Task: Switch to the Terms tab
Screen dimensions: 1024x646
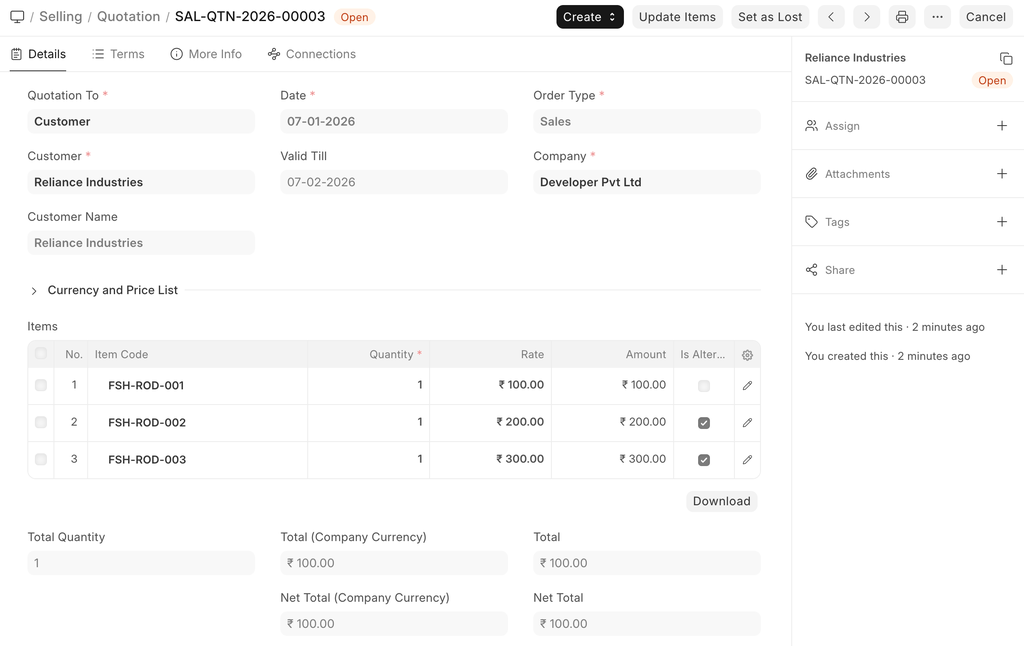Action: [118, 54]
